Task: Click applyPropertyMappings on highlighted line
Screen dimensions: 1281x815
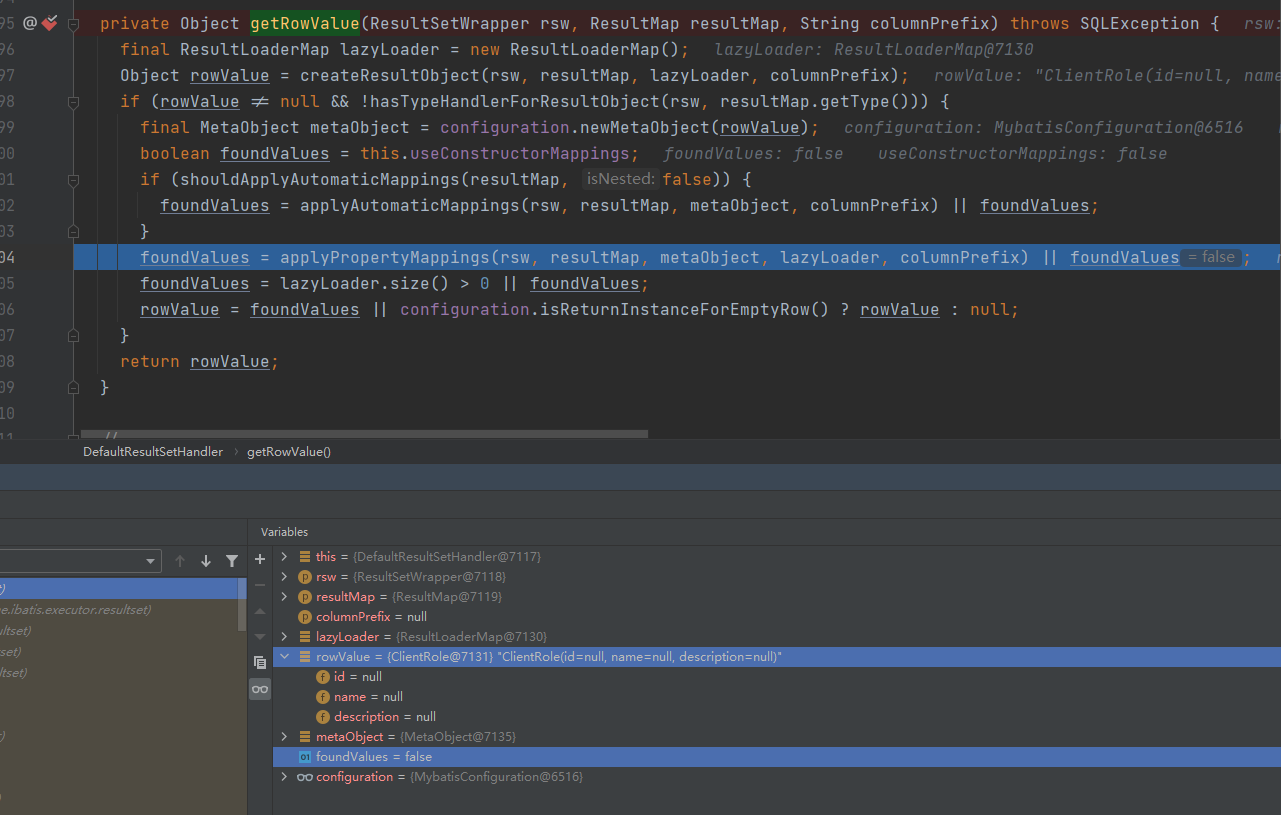Action: tap(385, 257)
